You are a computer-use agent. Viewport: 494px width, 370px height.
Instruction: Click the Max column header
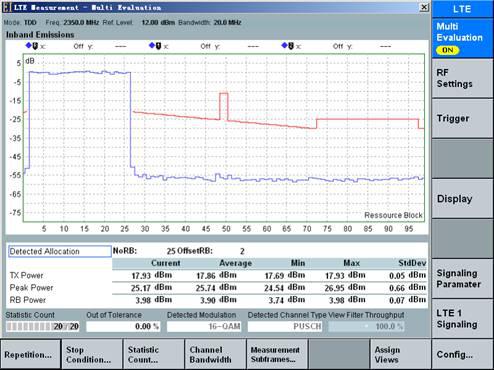coord(351,263)
